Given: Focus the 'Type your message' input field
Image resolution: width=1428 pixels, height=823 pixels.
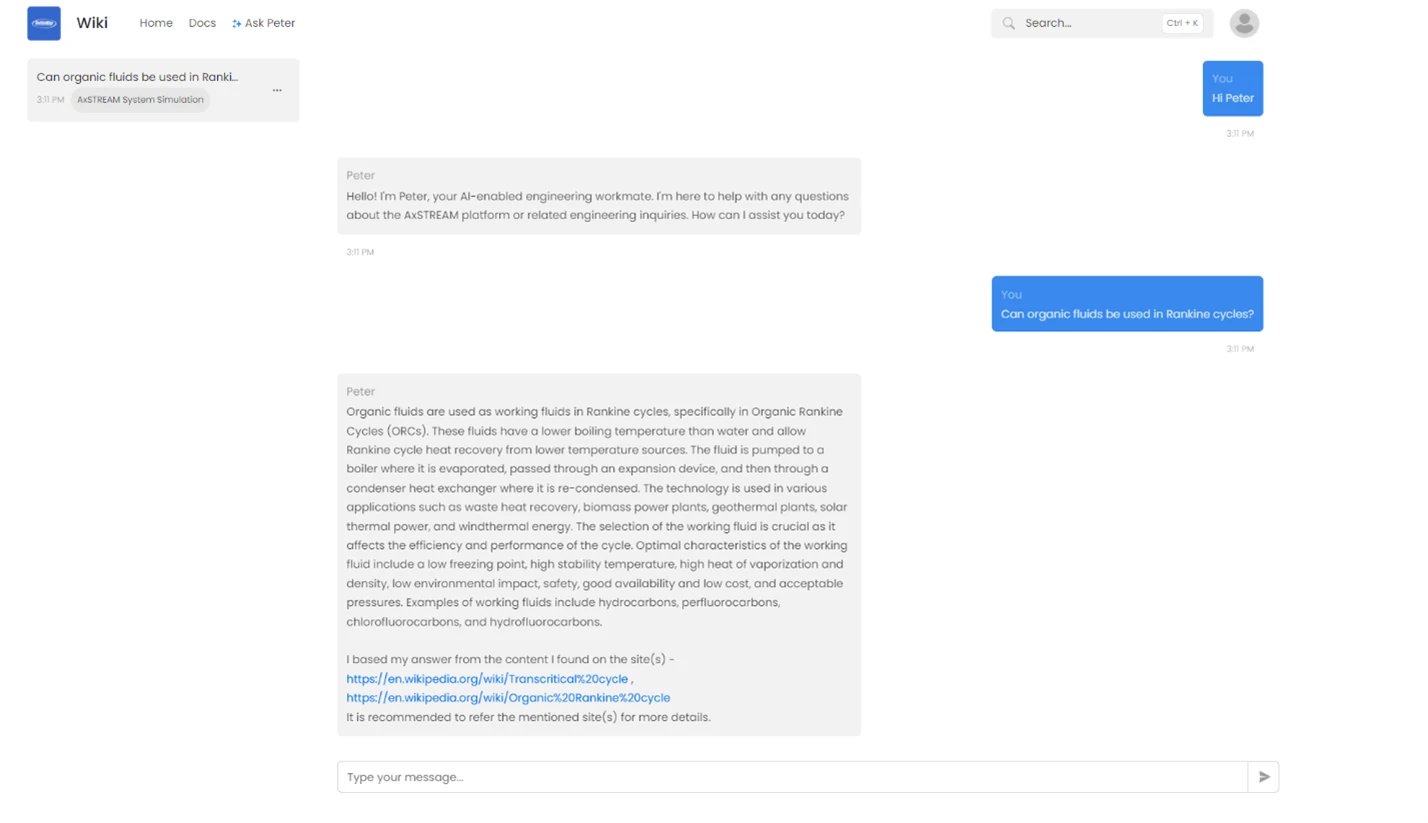Looking at the screenshot, I should (x=790, y=777).
